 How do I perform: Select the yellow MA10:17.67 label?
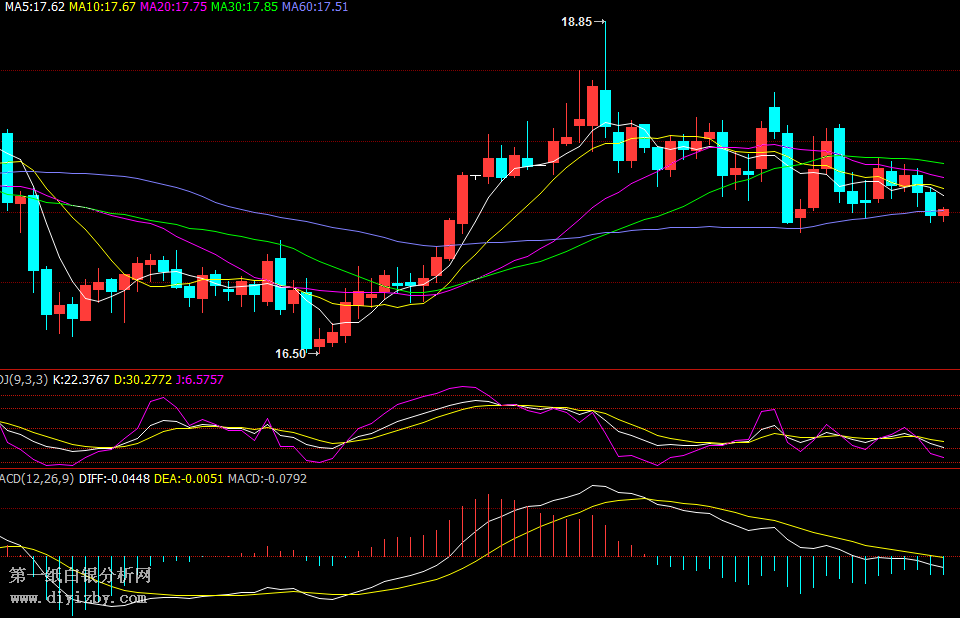pyautogui.click(x=102, y=7)
